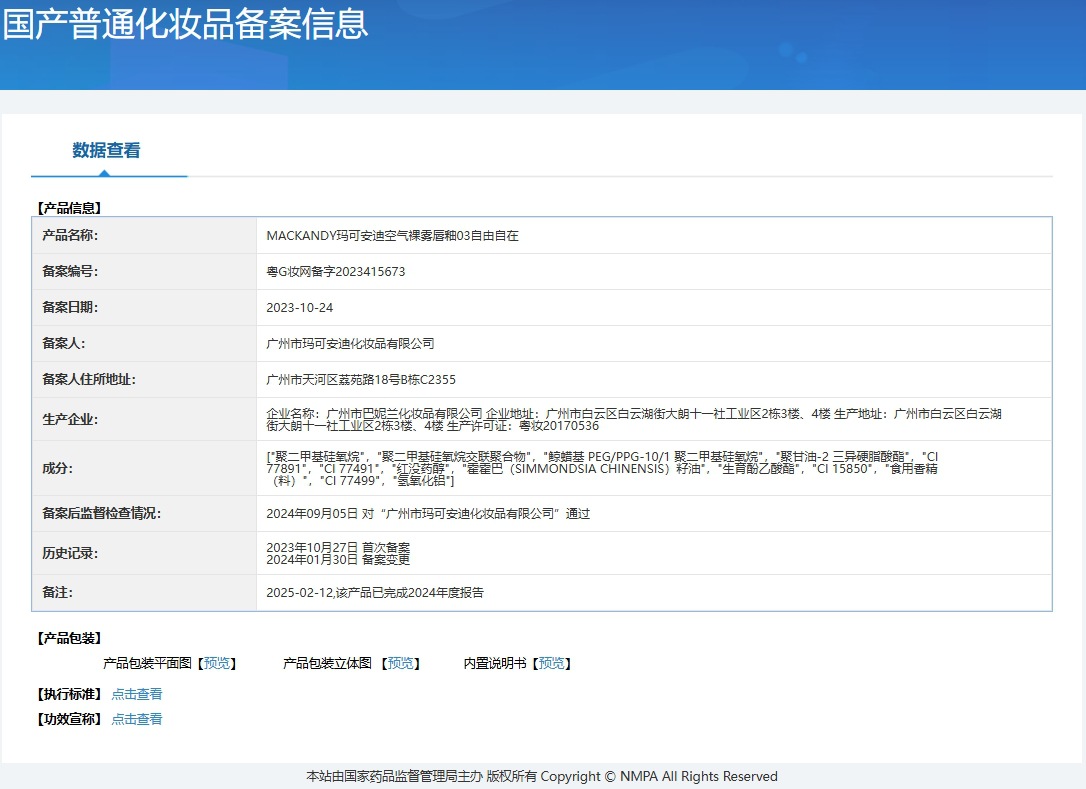1086x789 pixels.
Task: Select the 数据查看 tab
Action: pos(107,150)
